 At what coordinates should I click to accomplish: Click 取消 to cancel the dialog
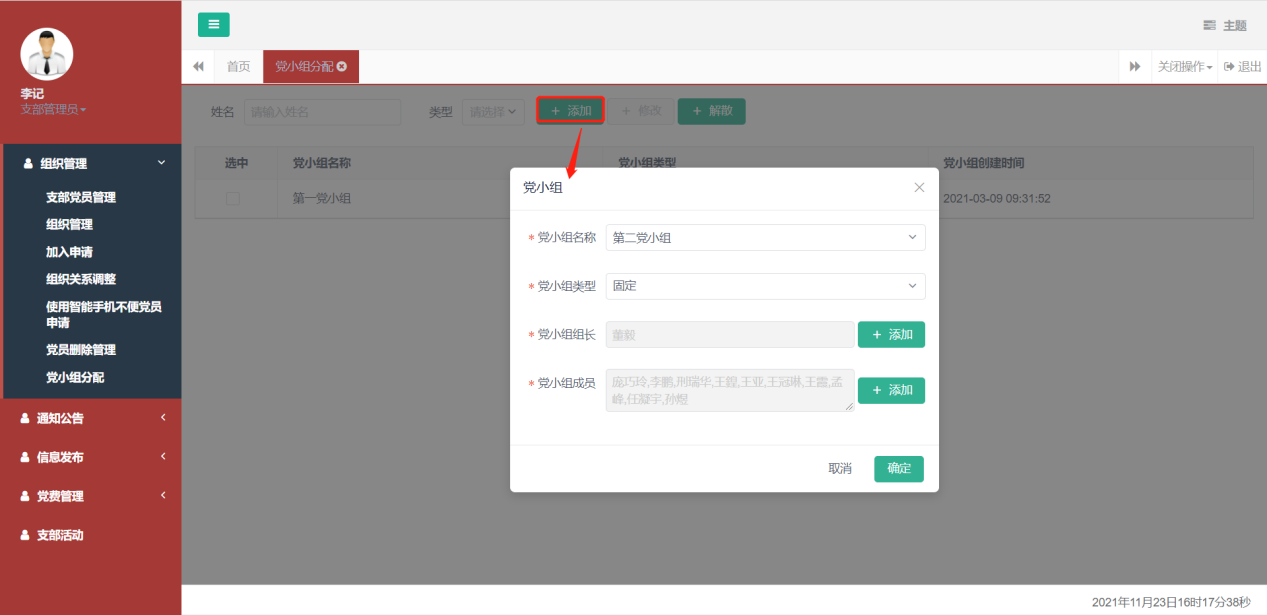click(840, 469)
